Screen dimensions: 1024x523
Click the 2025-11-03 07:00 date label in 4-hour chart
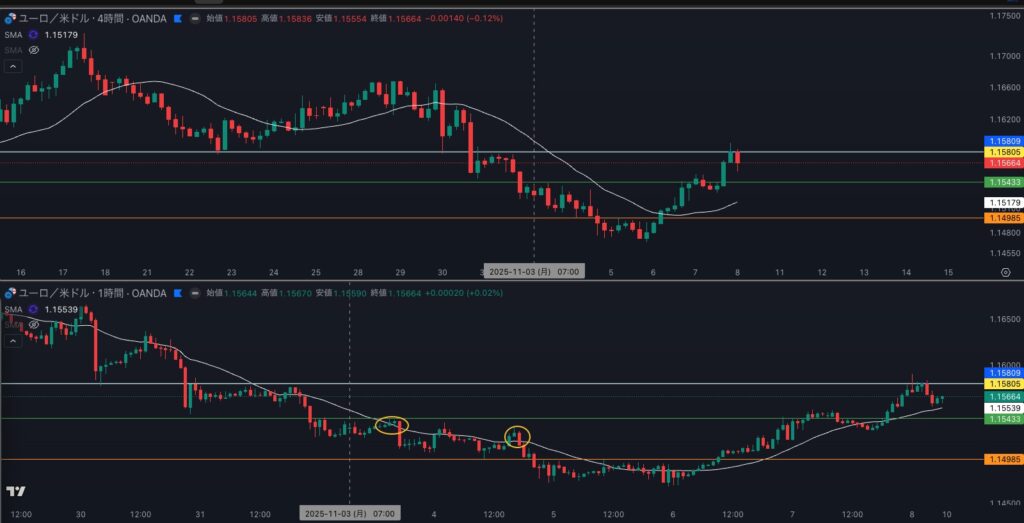[x=532, y=271]
